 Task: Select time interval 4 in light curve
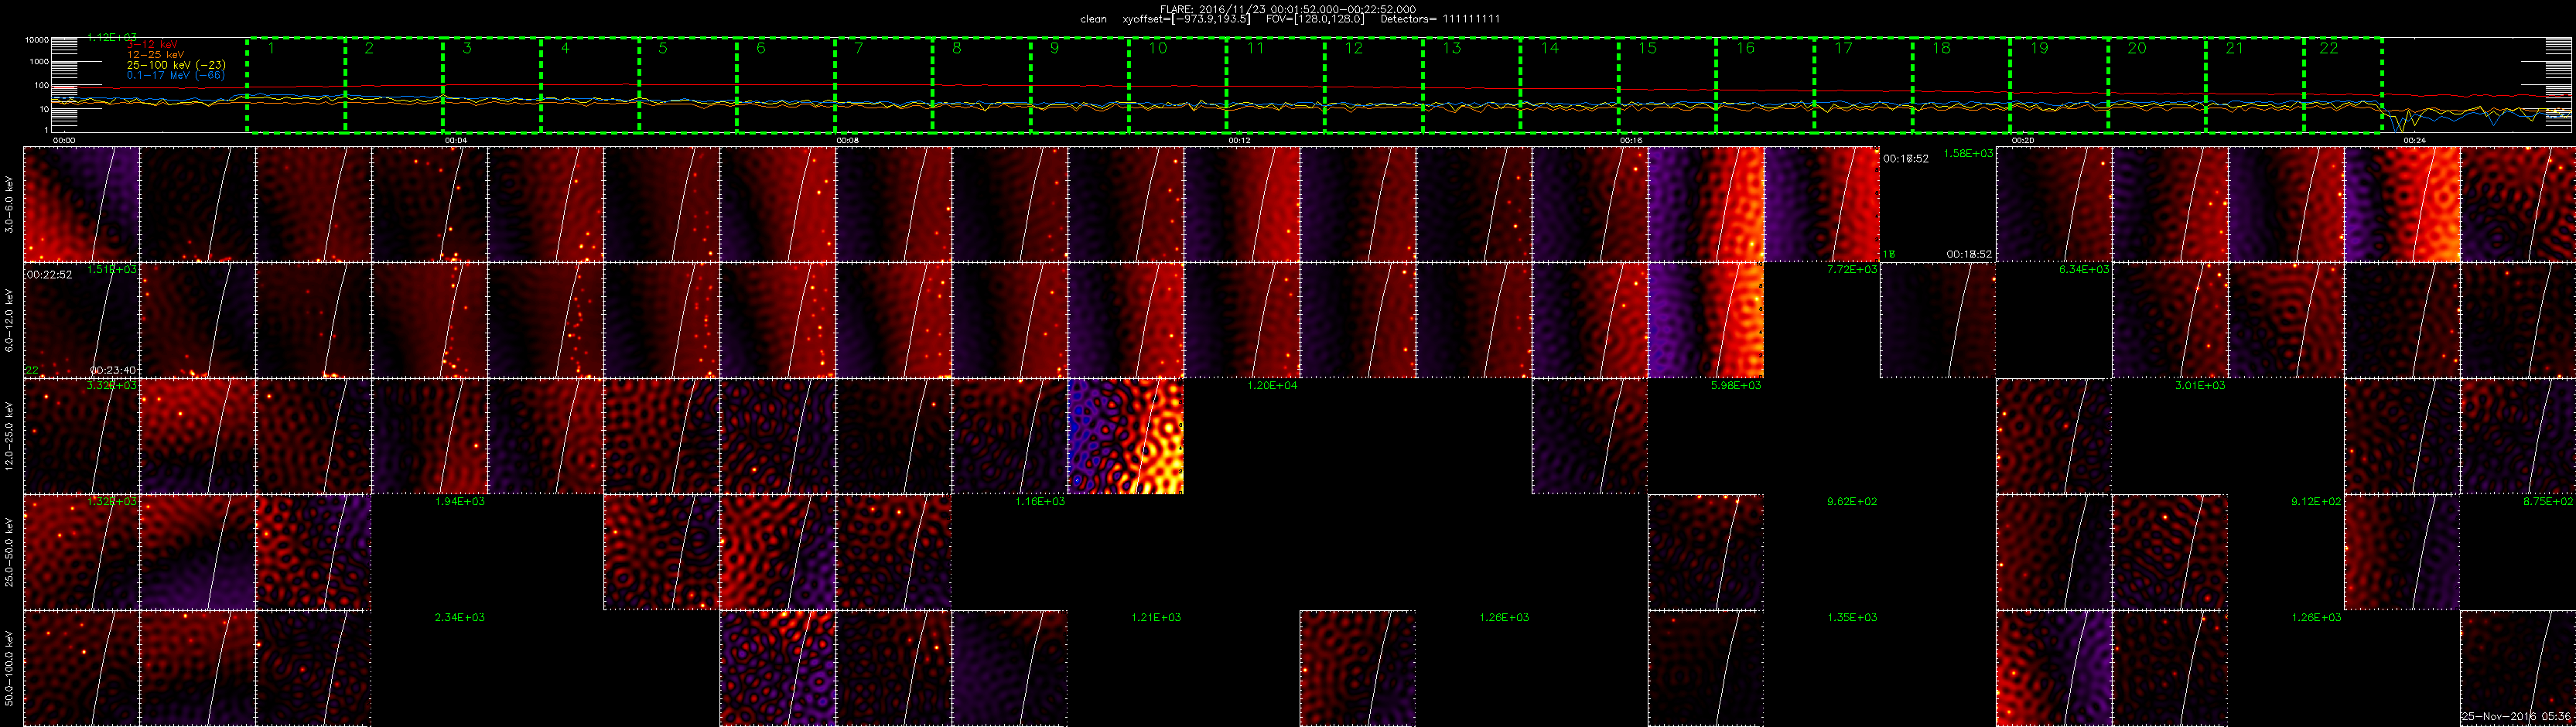[x=590, y=85]
